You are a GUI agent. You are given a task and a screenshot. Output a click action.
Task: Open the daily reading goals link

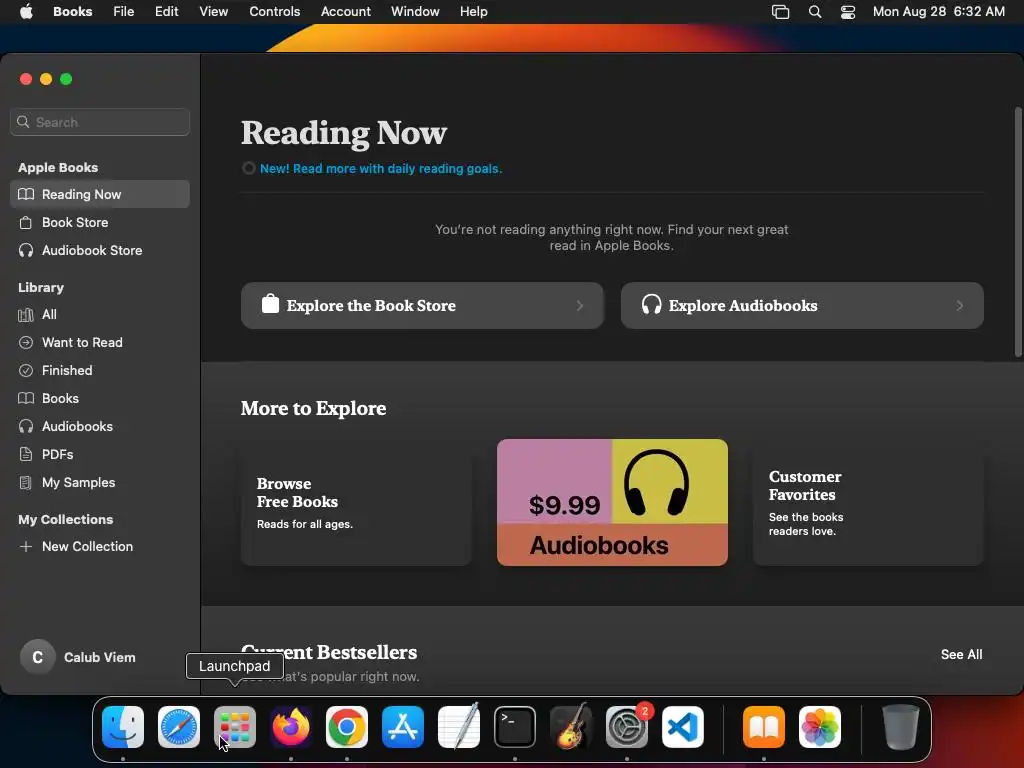click(381, 168)
